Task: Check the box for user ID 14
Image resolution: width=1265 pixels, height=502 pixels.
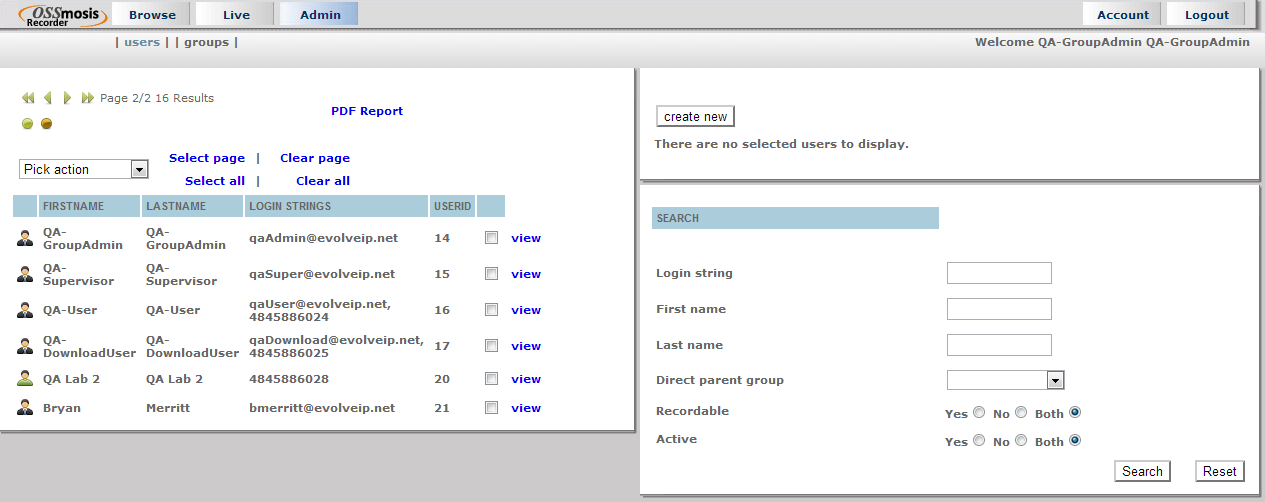Action: [491, 238]
